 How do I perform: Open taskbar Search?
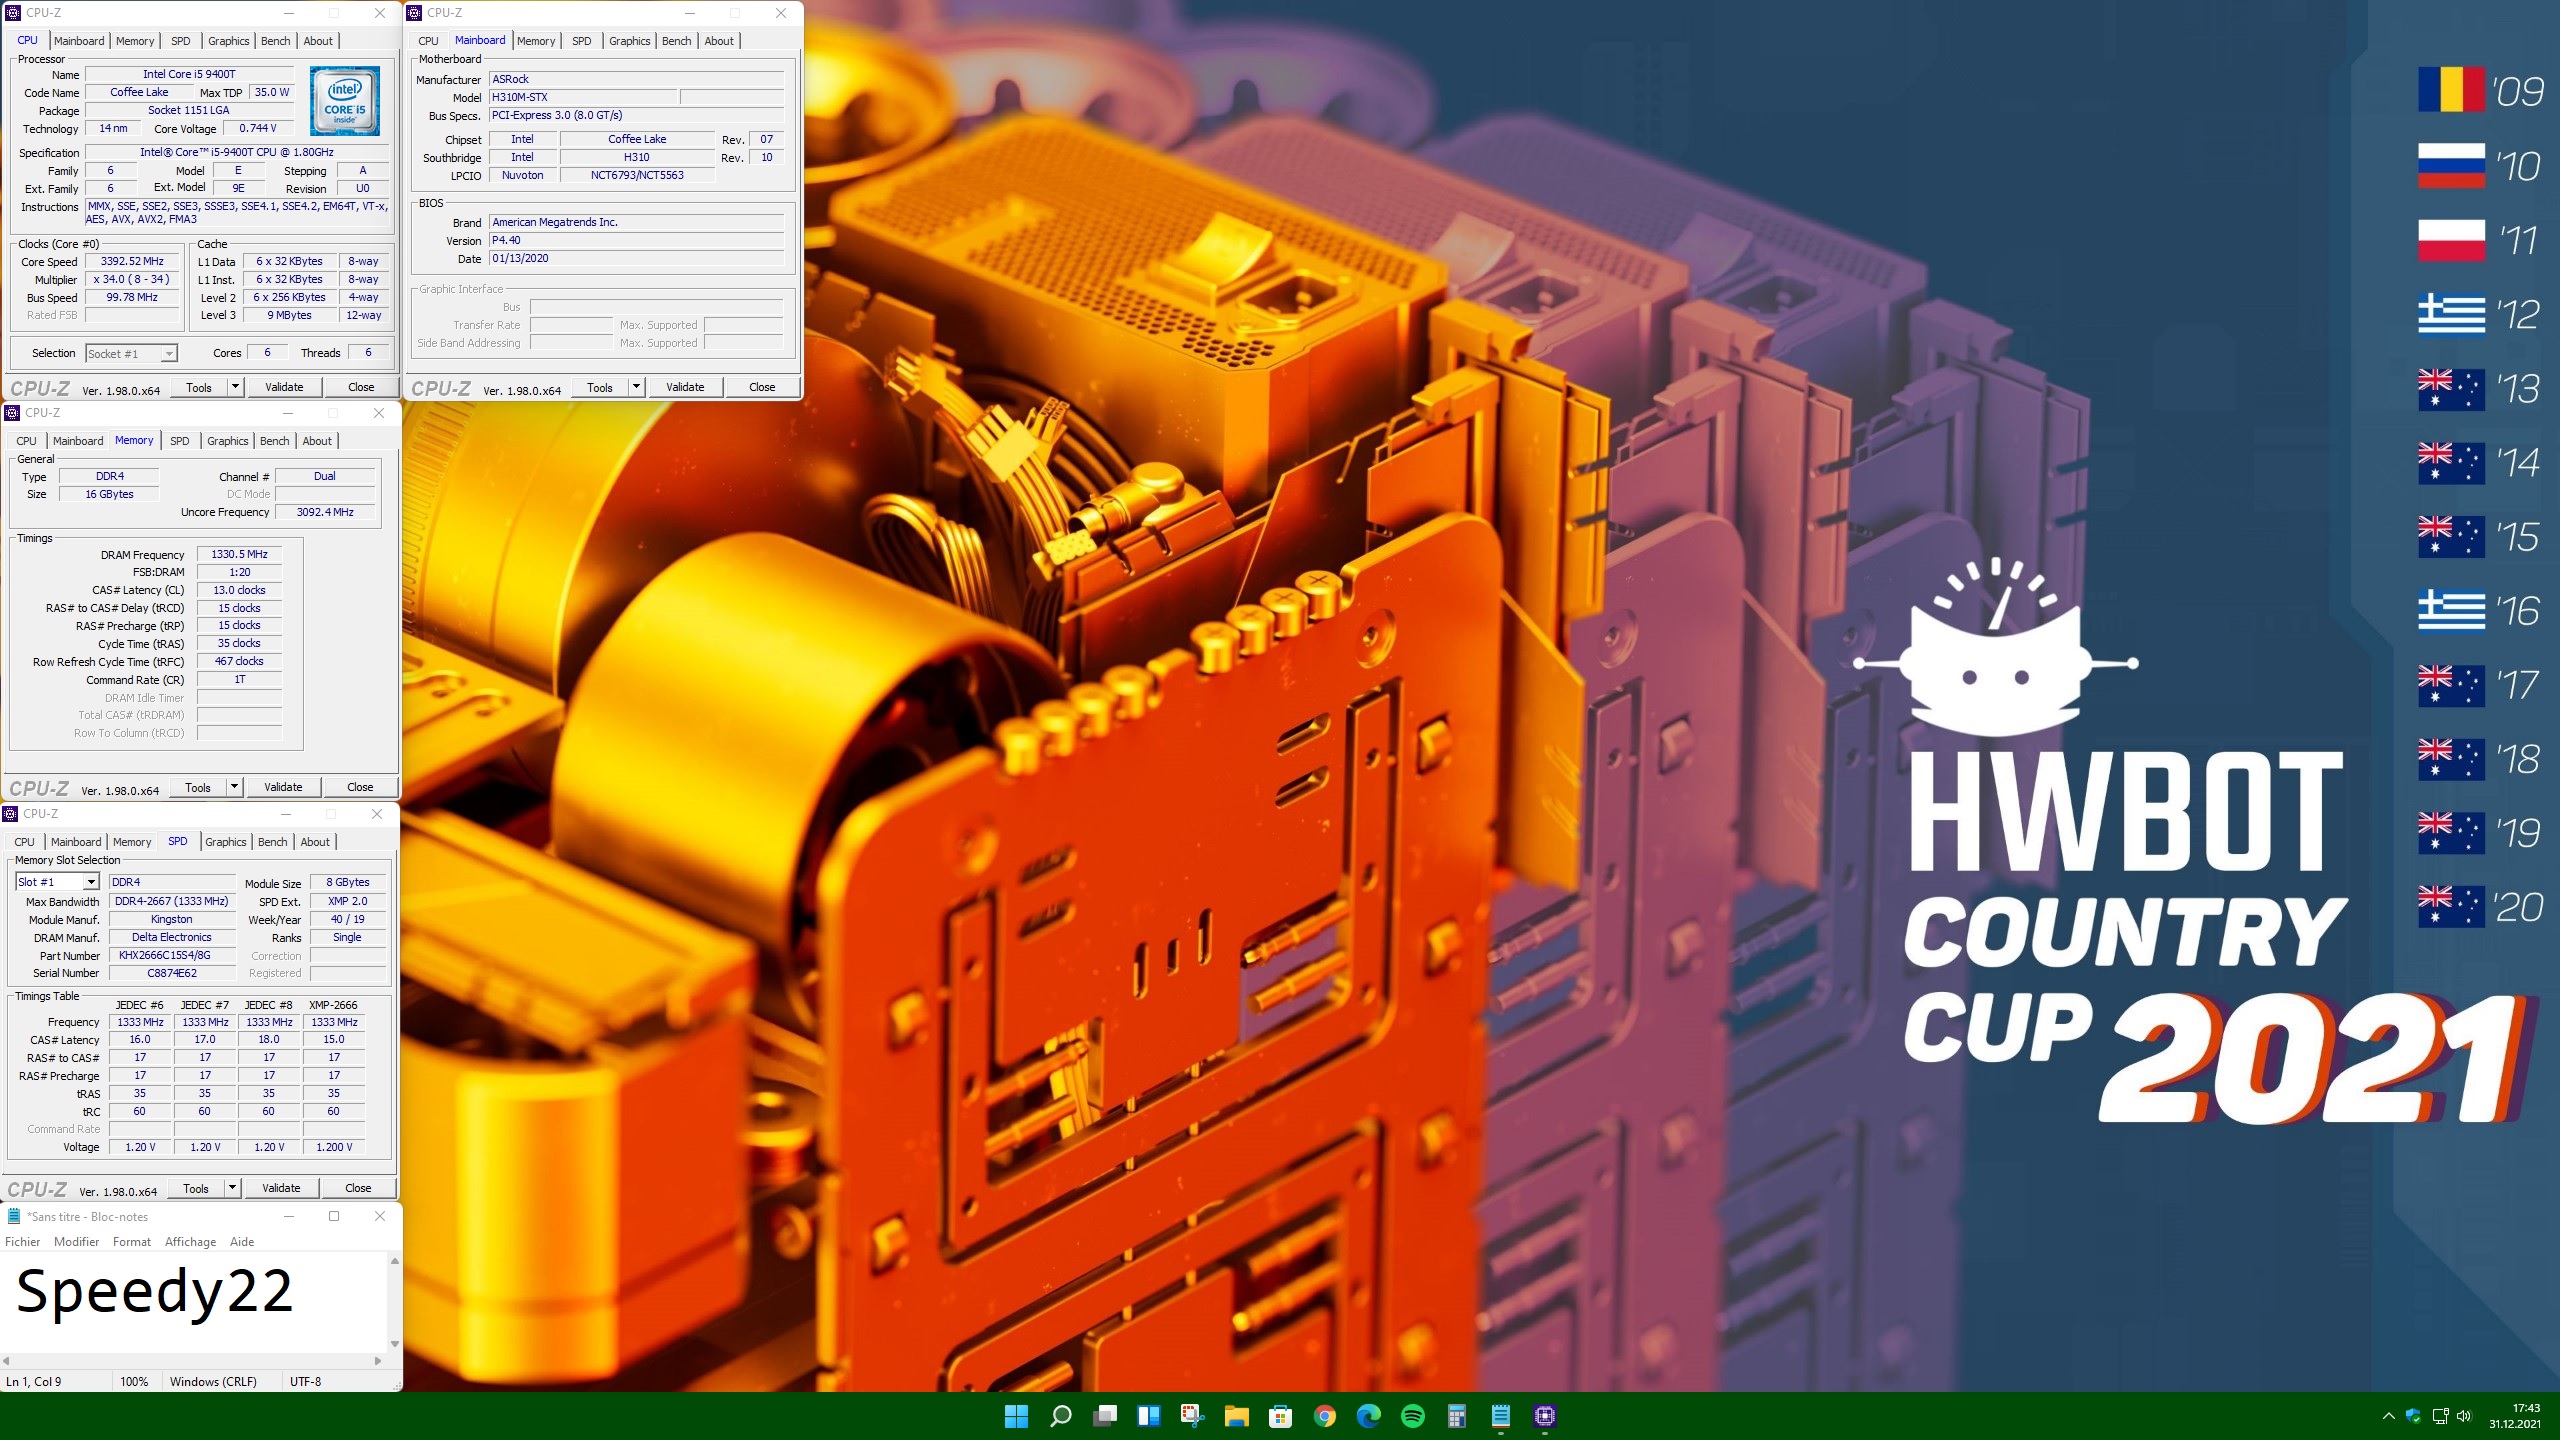point(1060,1416)
